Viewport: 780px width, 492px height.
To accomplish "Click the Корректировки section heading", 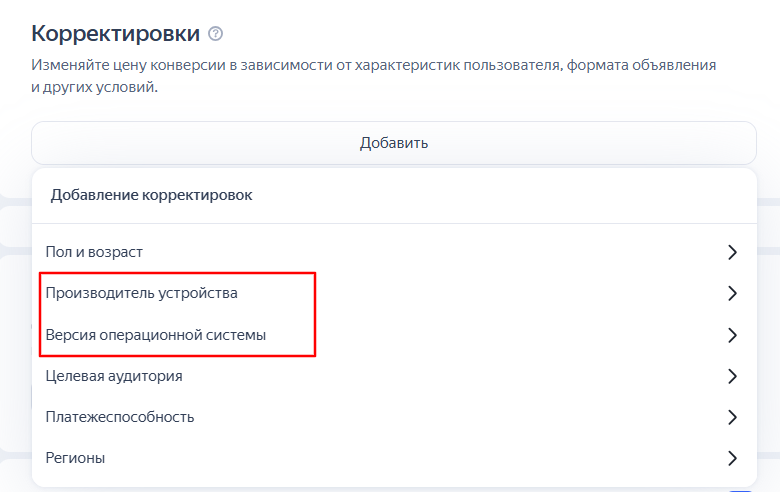I will (x=116, y=33).
